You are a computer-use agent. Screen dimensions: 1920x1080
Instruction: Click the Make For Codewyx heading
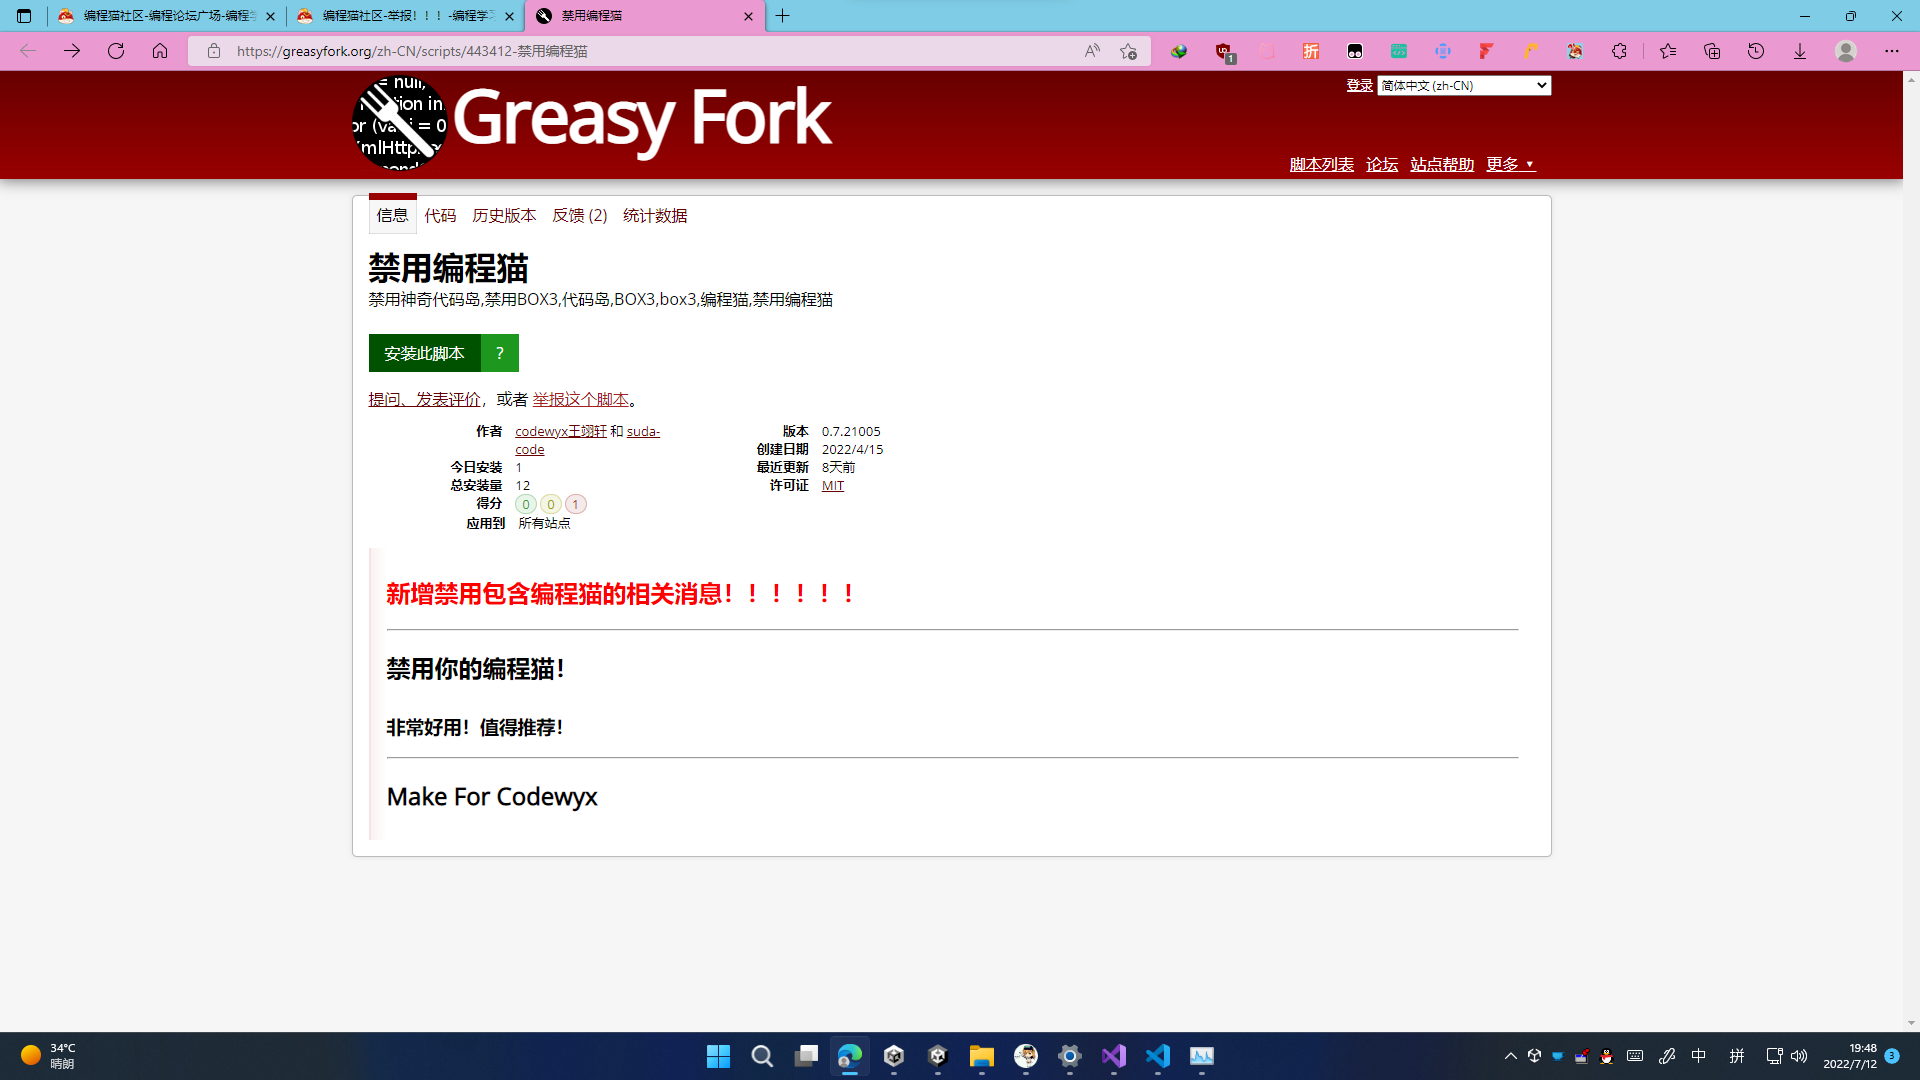[x=492, y=796]
